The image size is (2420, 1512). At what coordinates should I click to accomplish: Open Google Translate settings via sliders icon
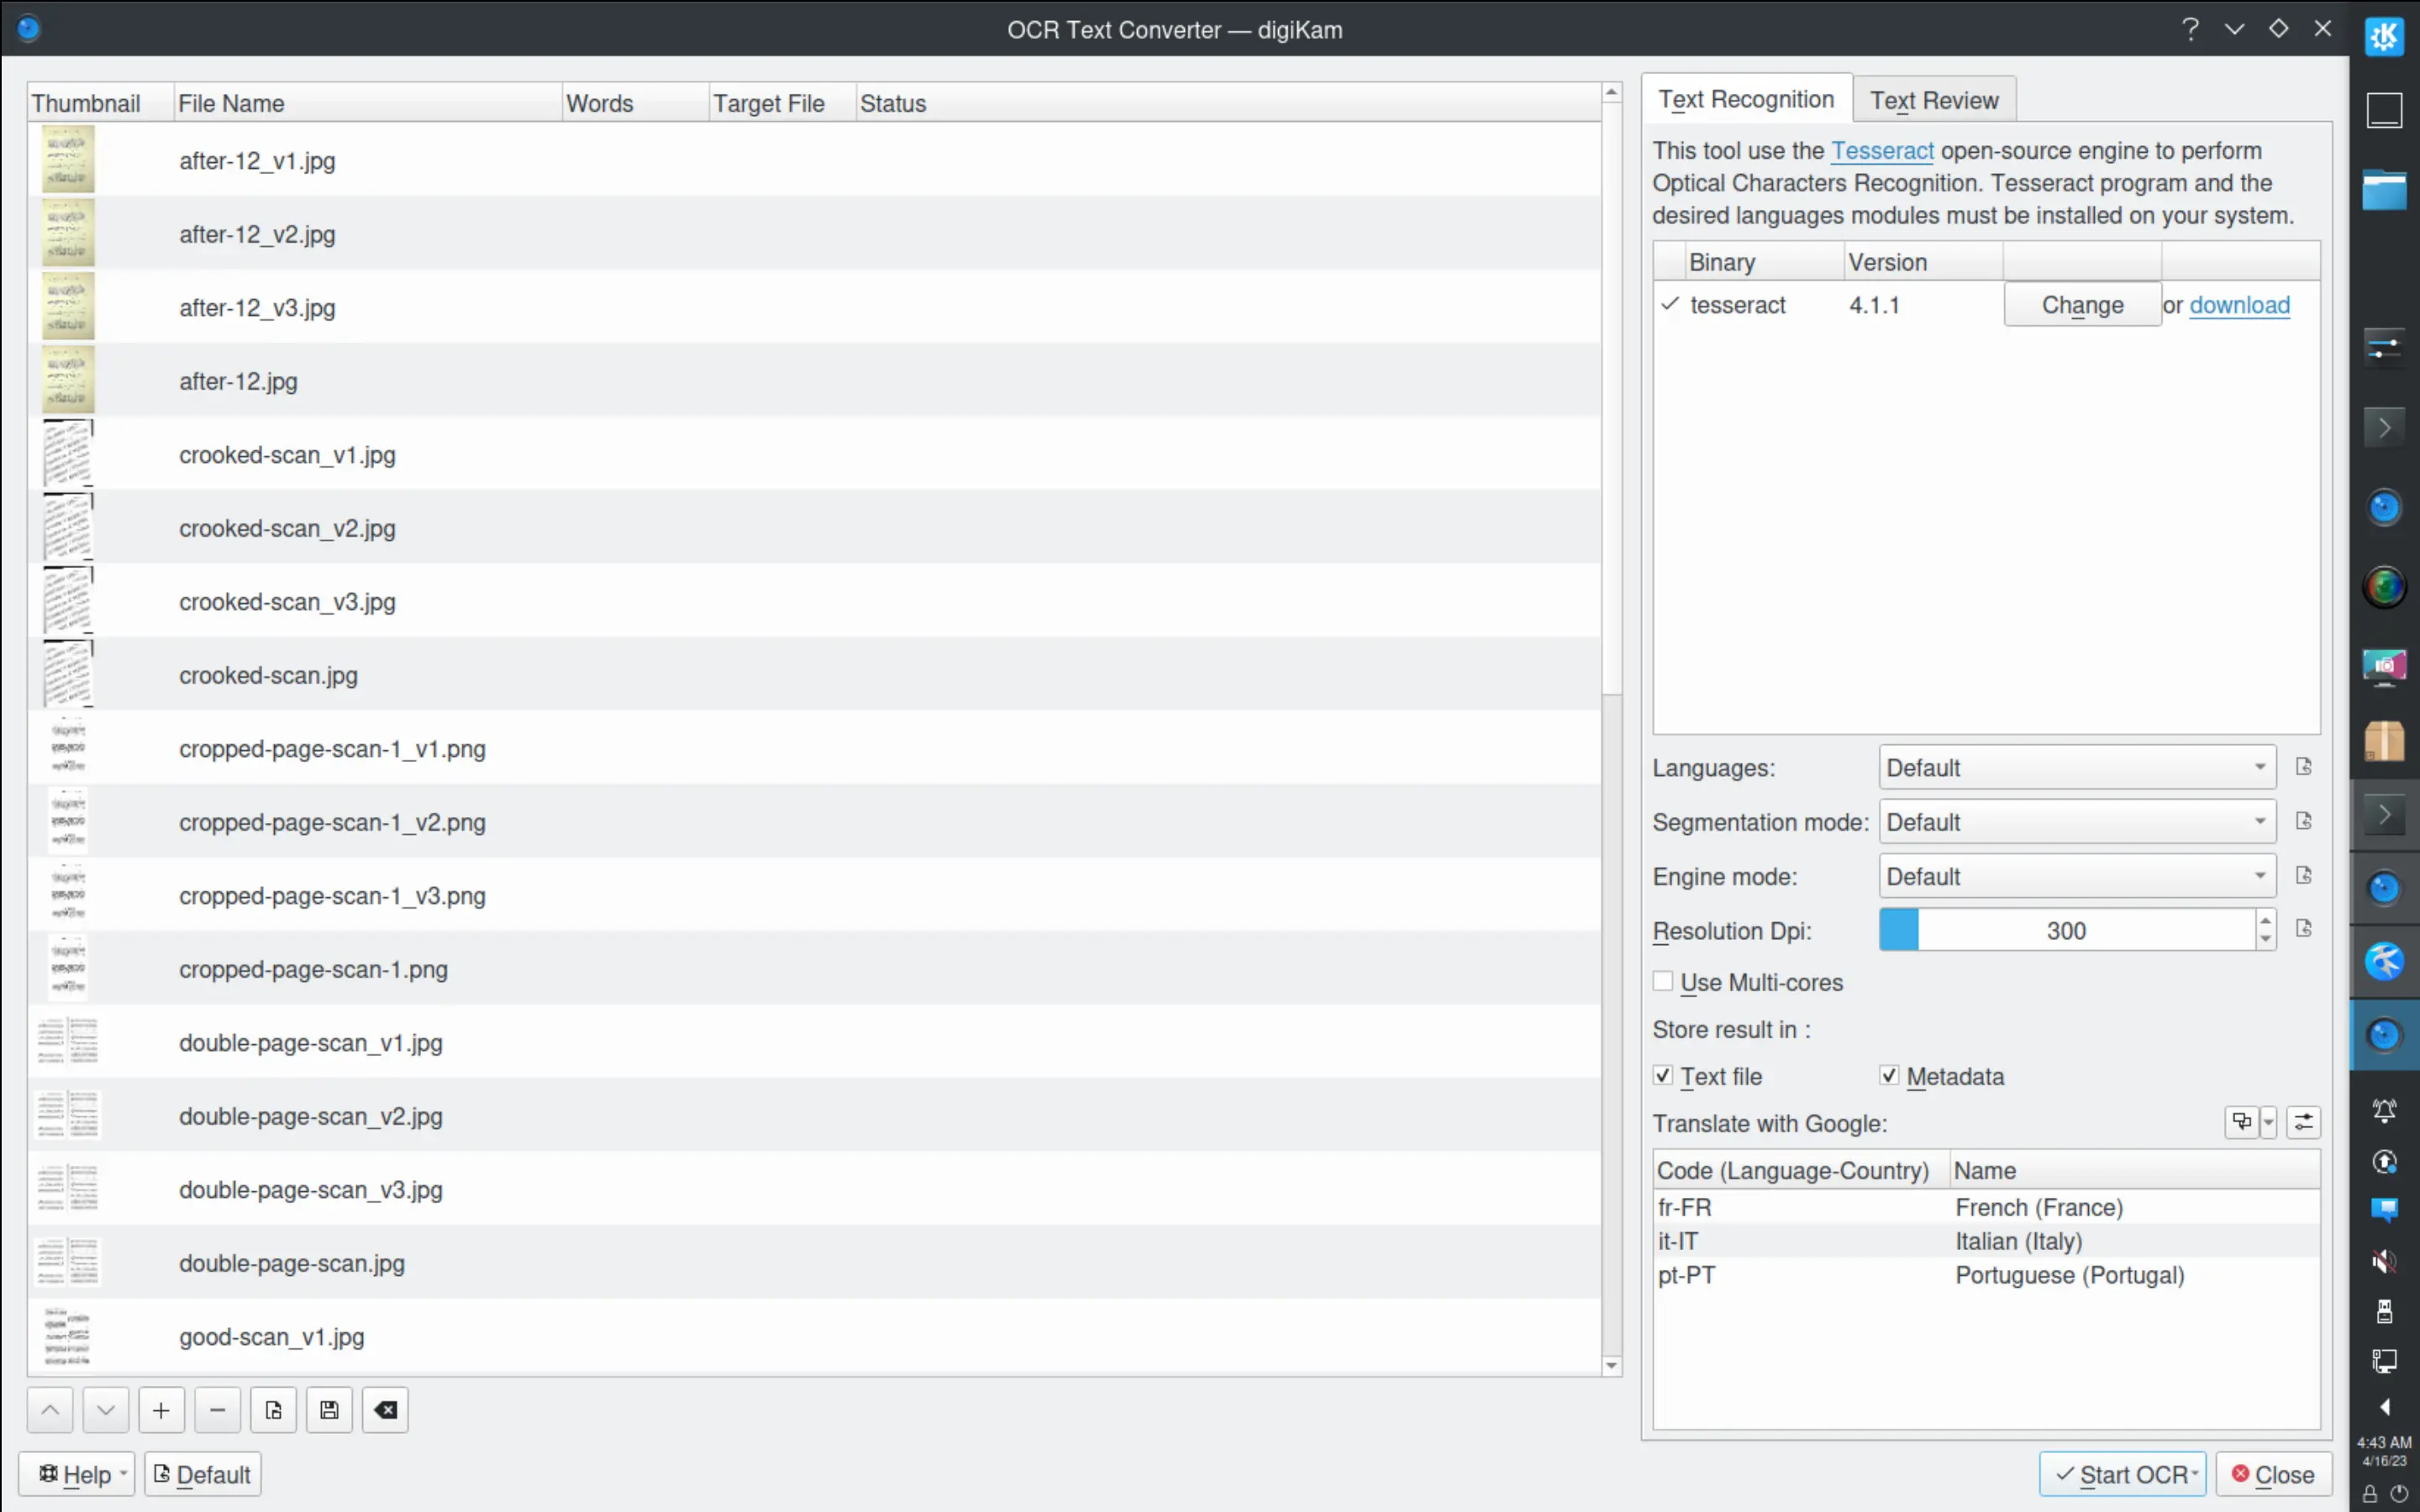(x=2303, y=1122)
